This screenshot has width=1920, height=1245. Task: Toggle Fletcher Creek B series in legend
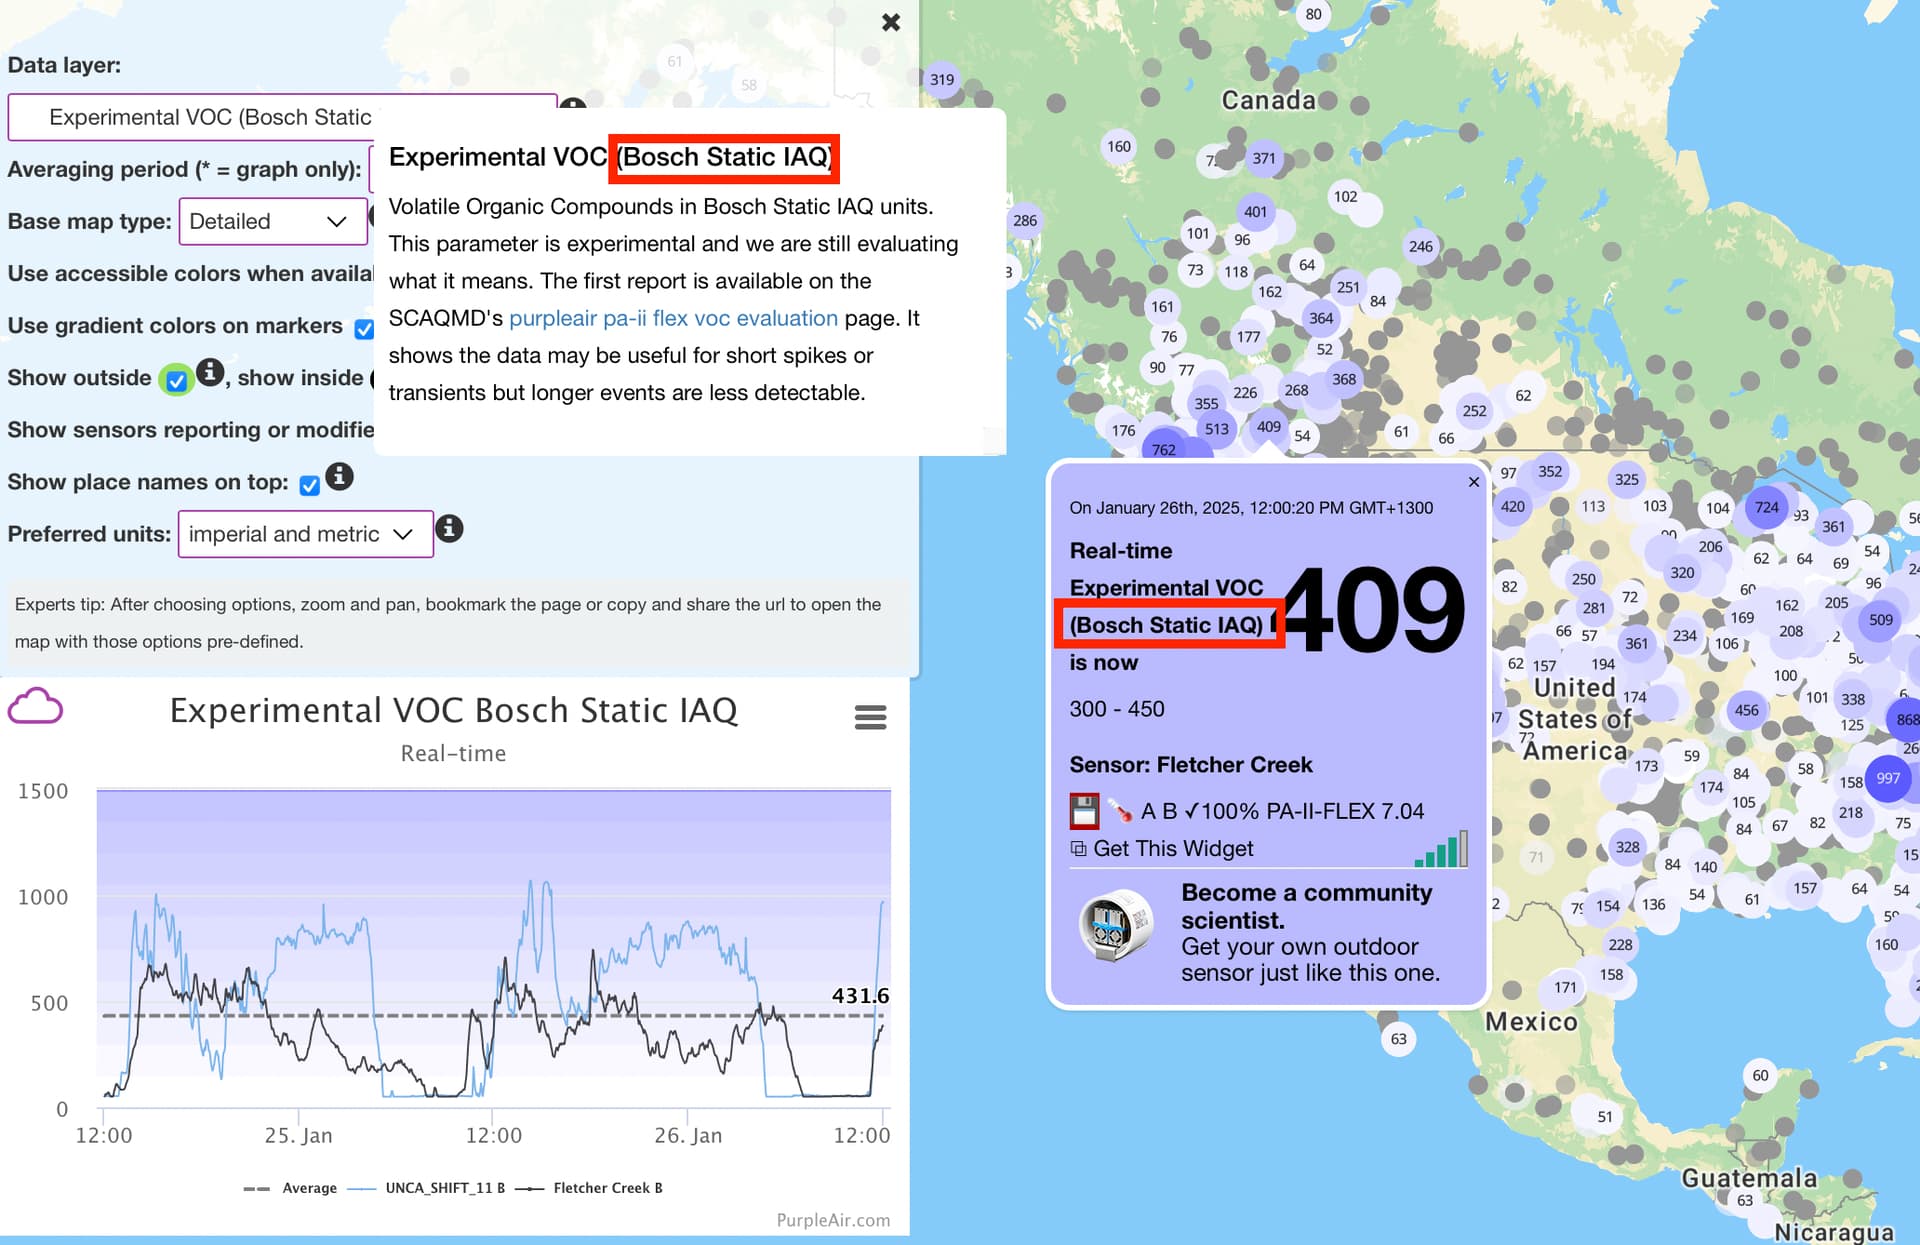point(589,1188)
